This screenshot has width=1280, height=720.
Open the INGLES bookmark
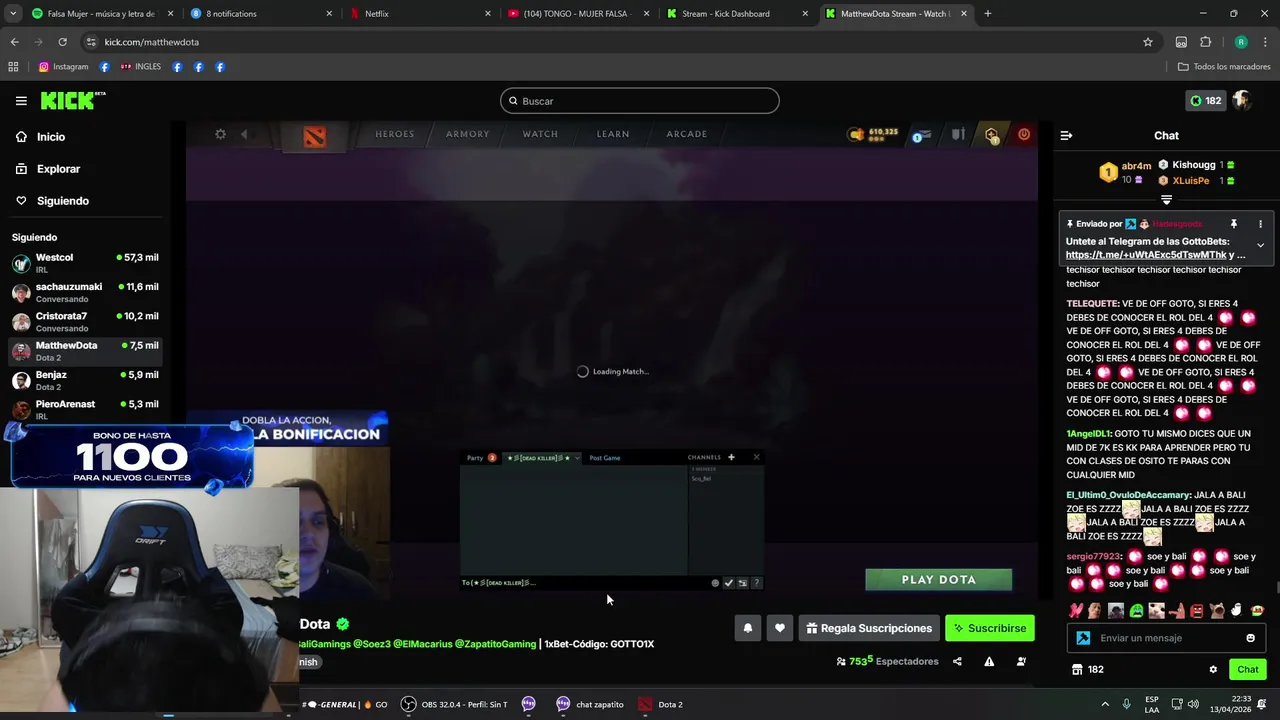pyautogui.click(x=140, y=67)
